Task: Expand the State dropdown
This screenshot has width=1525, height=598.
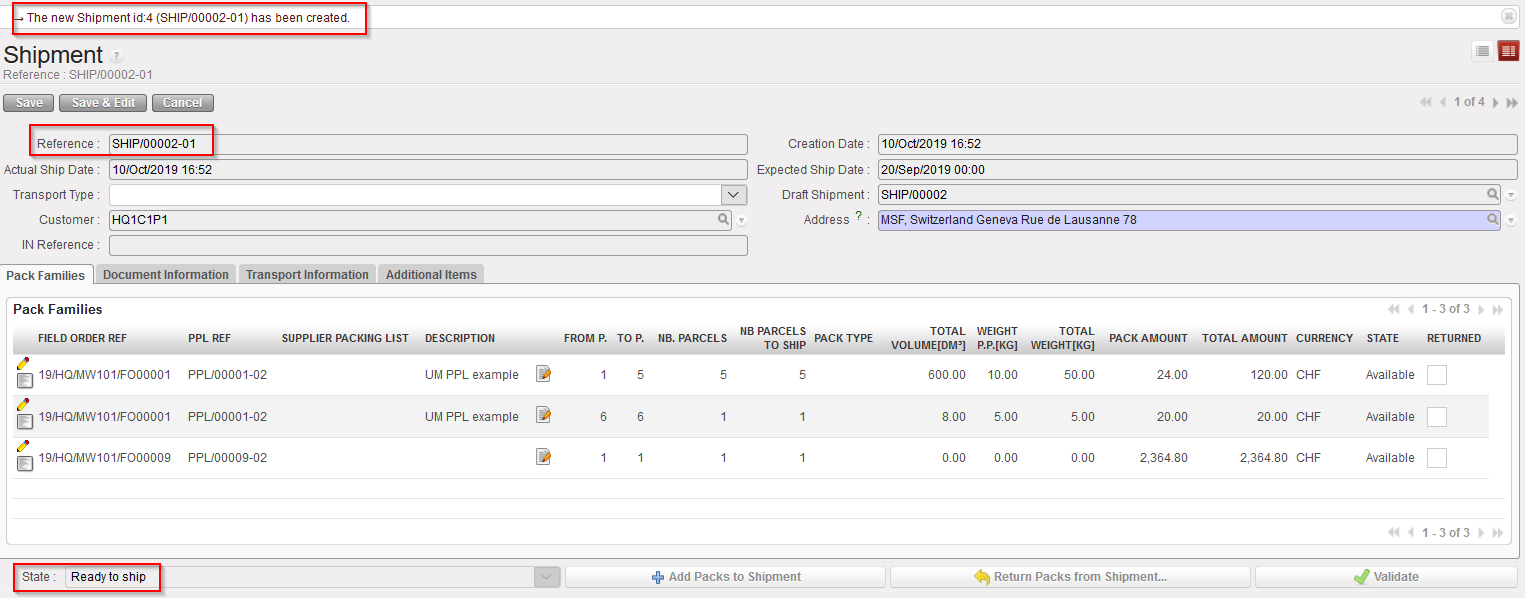Action: coord(546,577)
